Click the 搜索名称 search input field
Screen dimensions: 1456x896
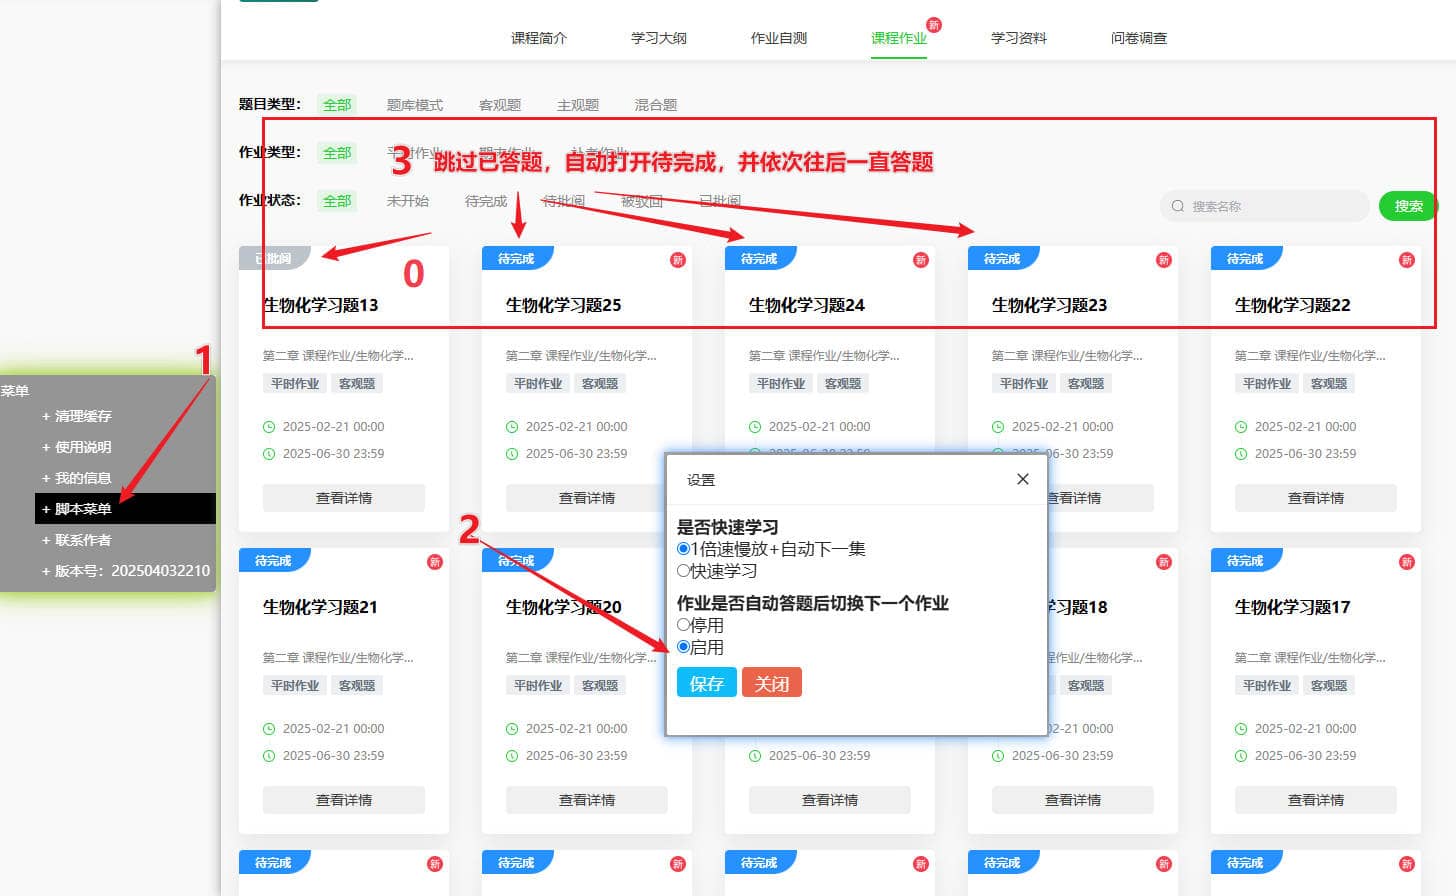click(1265, 206)
